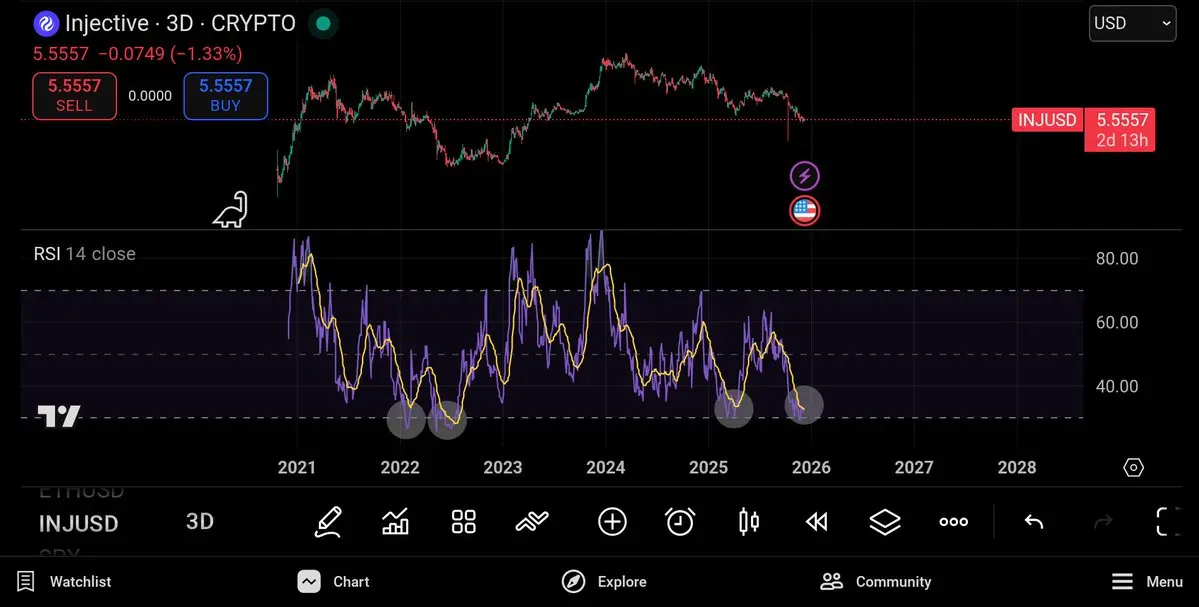Click the red SELL 5.5557 button

74,96
